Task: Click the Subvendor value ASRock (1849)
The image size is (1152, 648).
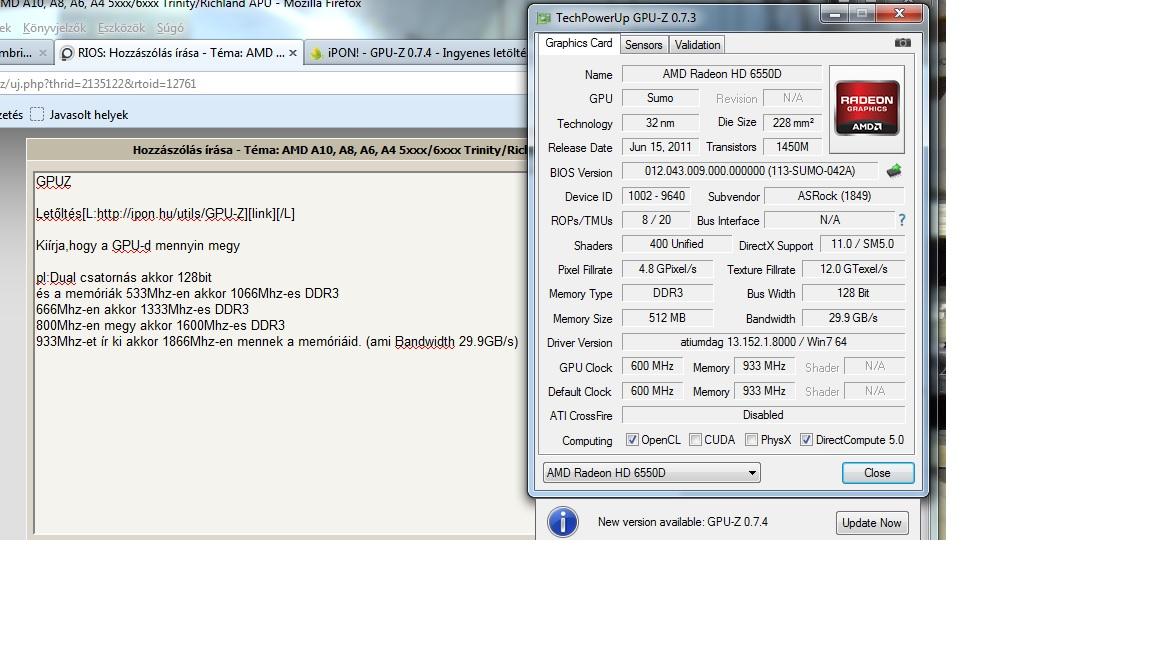Action: coord(834,195)
